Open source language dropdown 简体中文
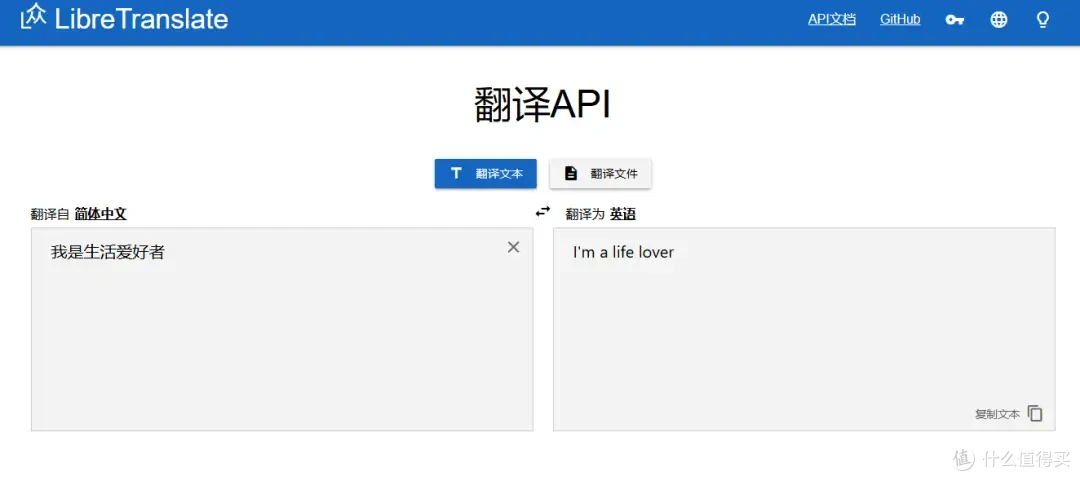This screenshot has height=481, width=1080. click(x=101, y=214)
